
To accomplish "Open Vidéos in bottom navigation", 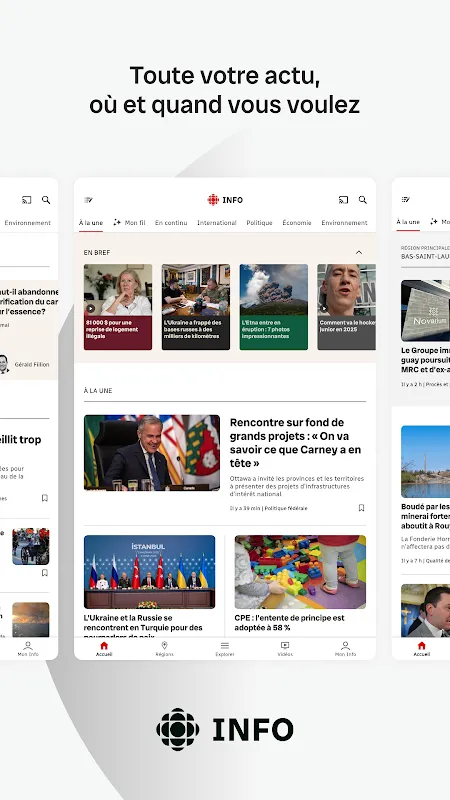I will (285, 649).
